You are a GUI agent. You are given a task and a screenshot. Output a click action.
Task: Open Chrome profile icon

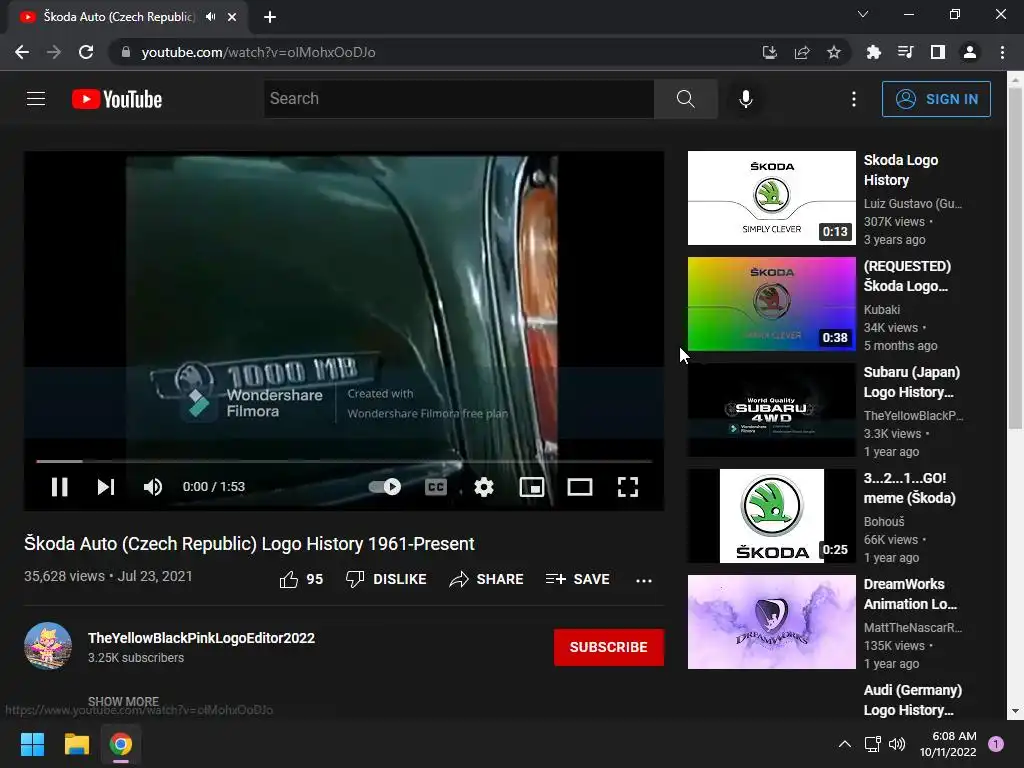point(970,52)
